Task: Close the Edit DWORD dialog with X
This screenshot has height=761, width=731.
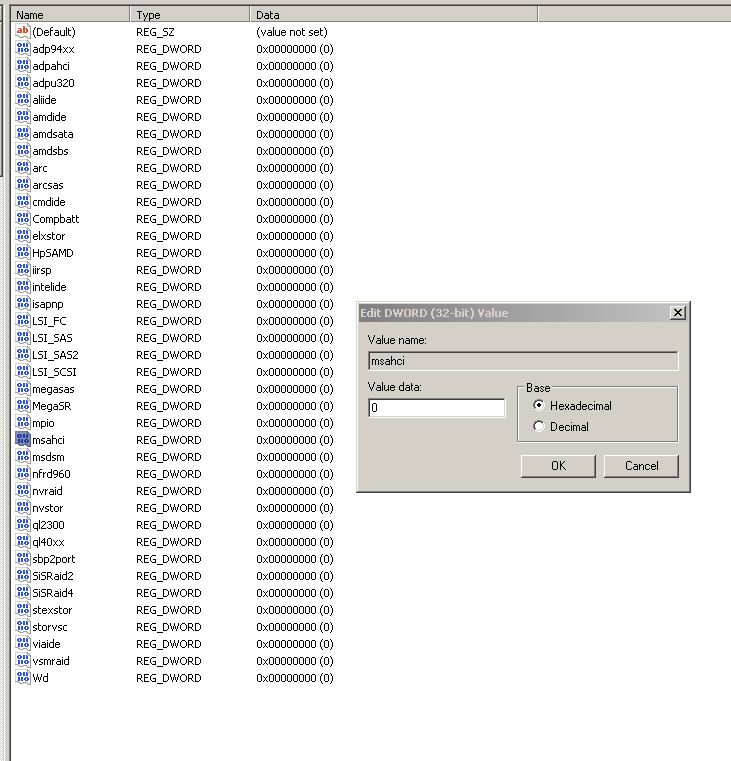Action: coord(677,313)
